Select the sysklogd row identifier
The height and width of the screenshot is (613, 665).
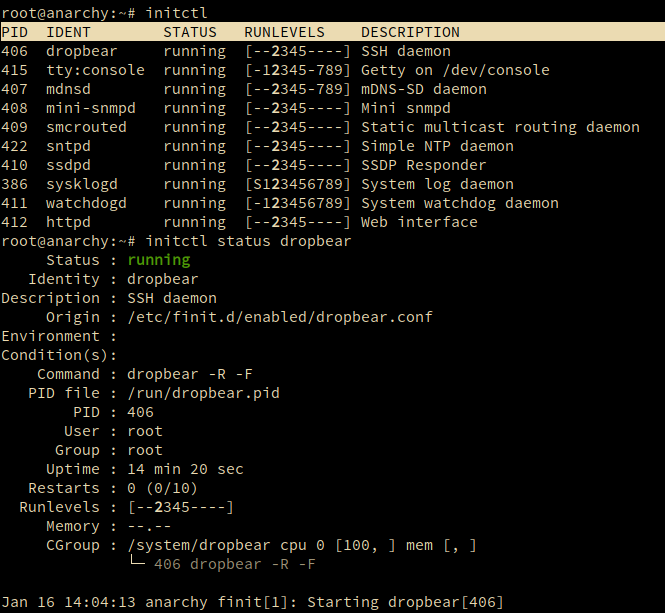(82, 184)
